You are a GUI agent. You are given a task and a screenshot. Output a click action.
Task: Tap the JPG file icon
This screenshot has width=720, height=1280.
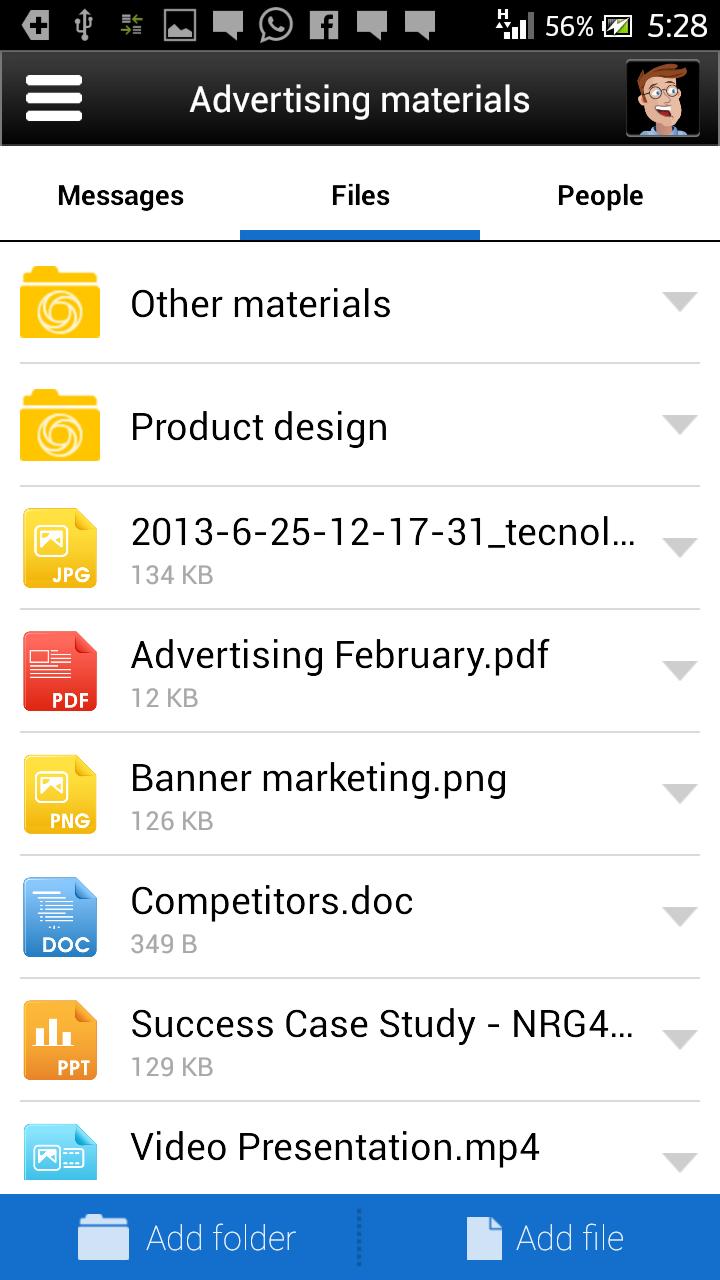60,548
